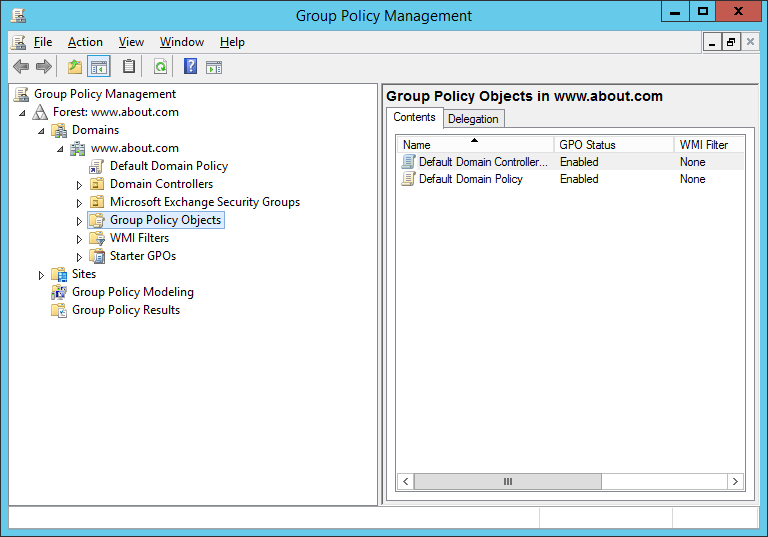Viewport: 768px width, 537px height.
Task: Collapse the Domains node
Action: click(41, 131)
